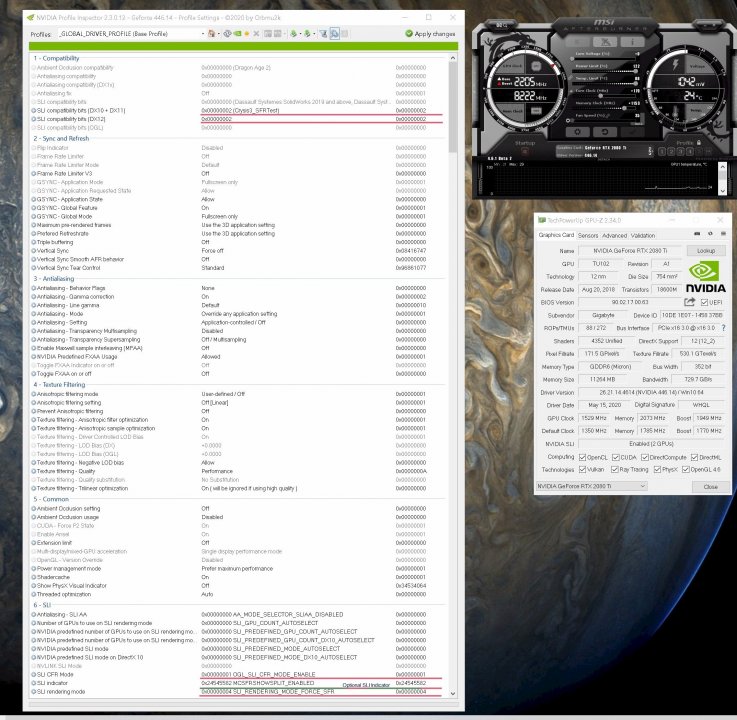Click the Lookup button in GPU-Z
737x720 pixels.
tap(706, 250)
